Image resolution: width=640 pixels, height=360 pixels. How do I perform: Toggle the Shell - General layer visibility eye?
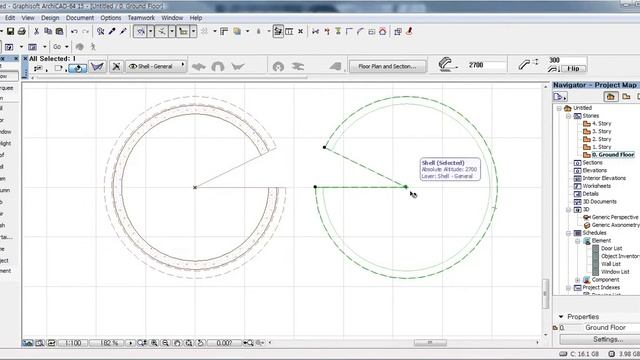pos(133,67)
